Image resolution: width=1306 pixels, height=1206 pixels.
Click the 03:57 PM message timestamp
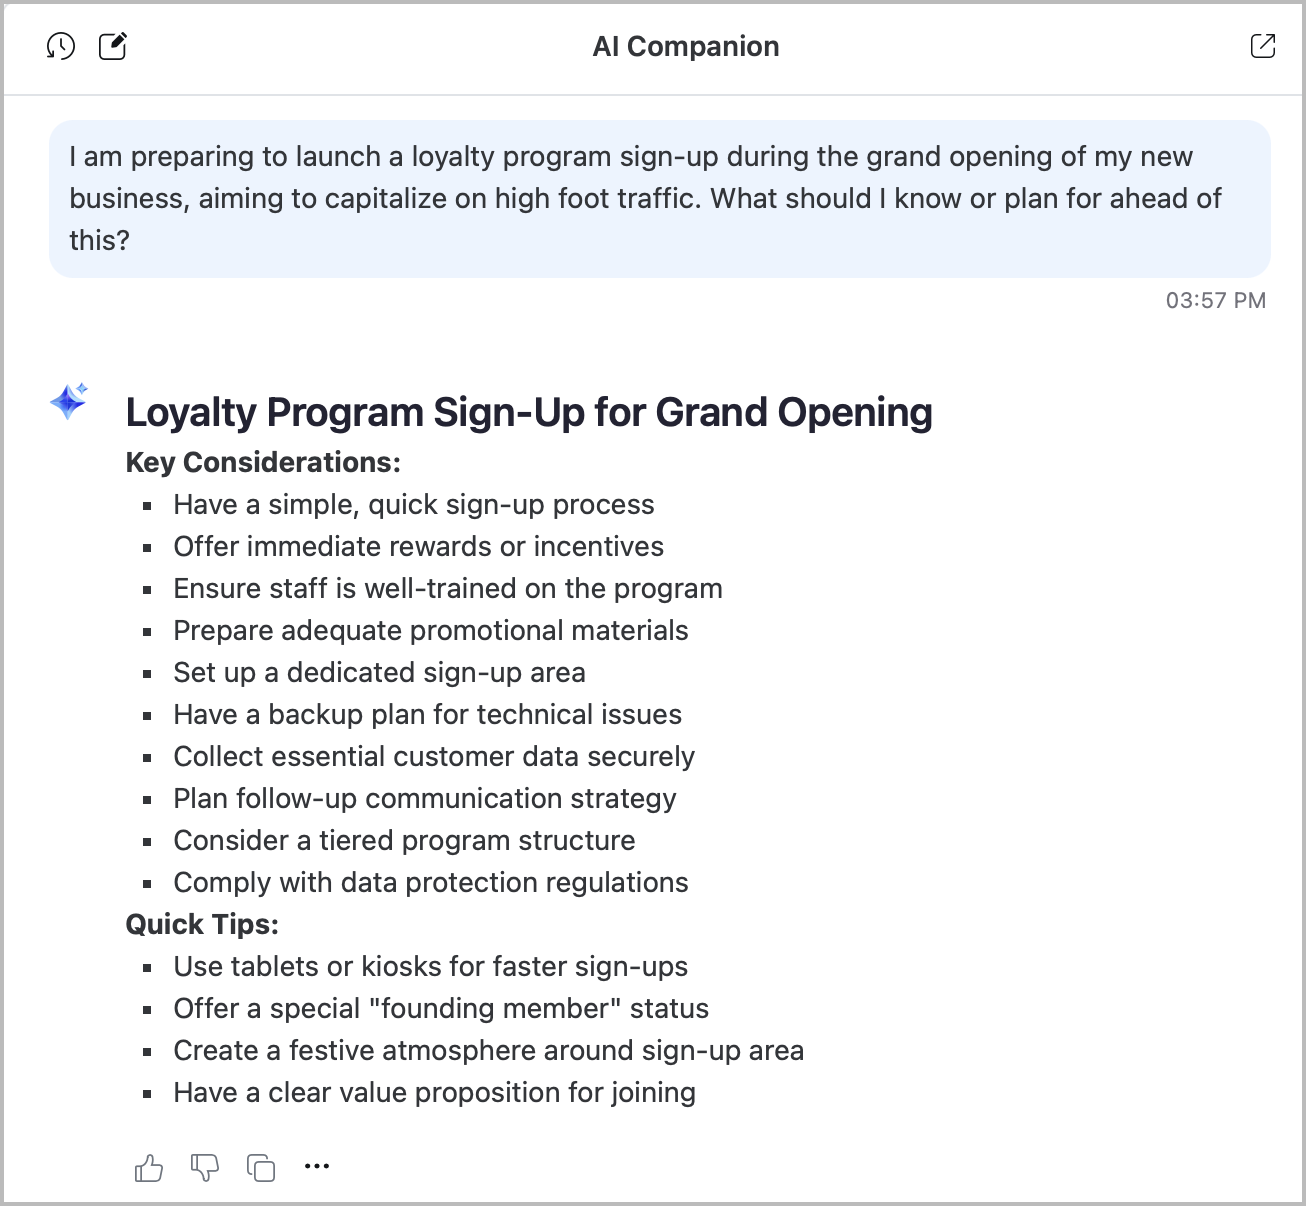coord(1215,300)
